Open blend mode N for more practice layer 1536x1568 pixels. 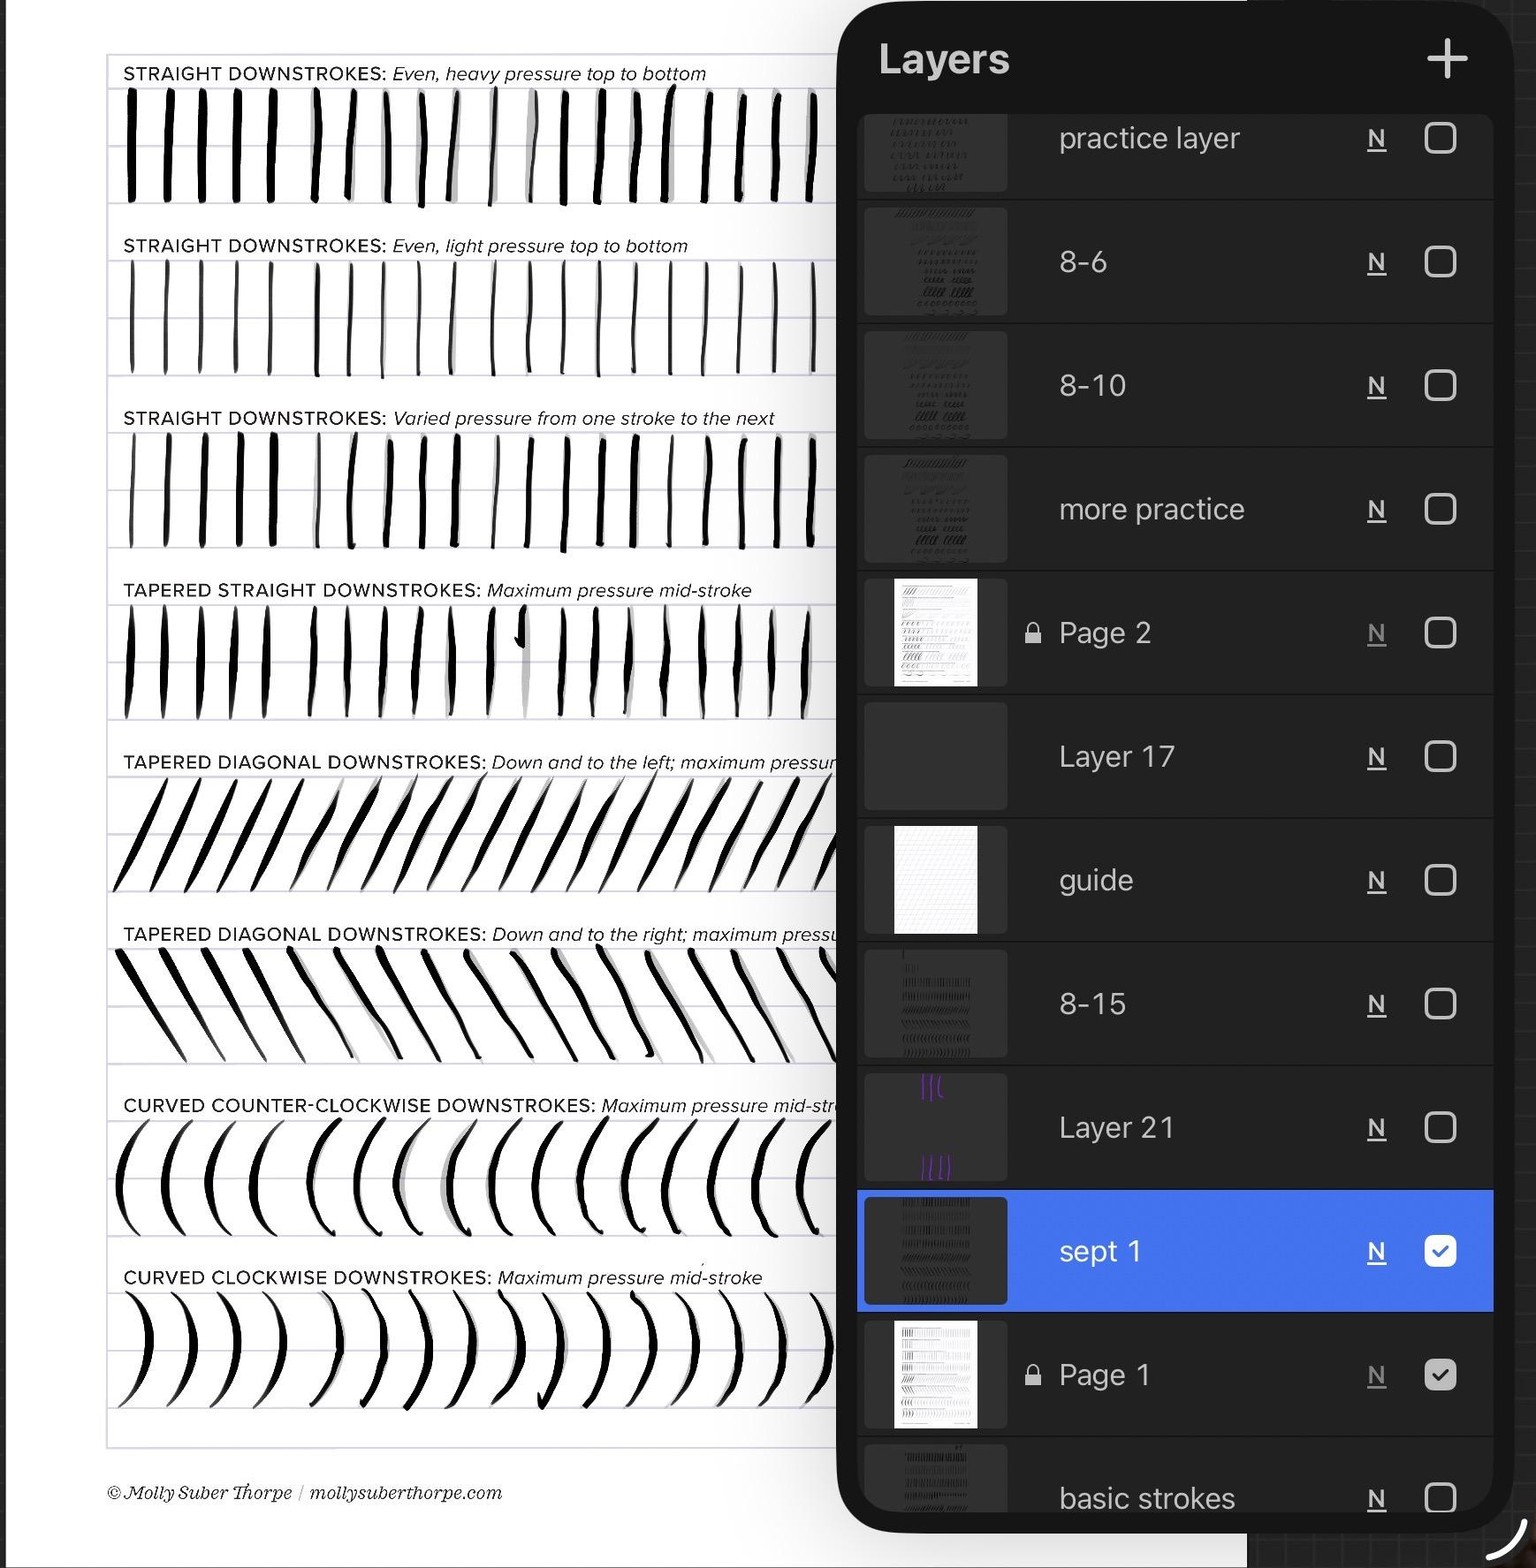pyautogui.click(x=1377, y=510)
